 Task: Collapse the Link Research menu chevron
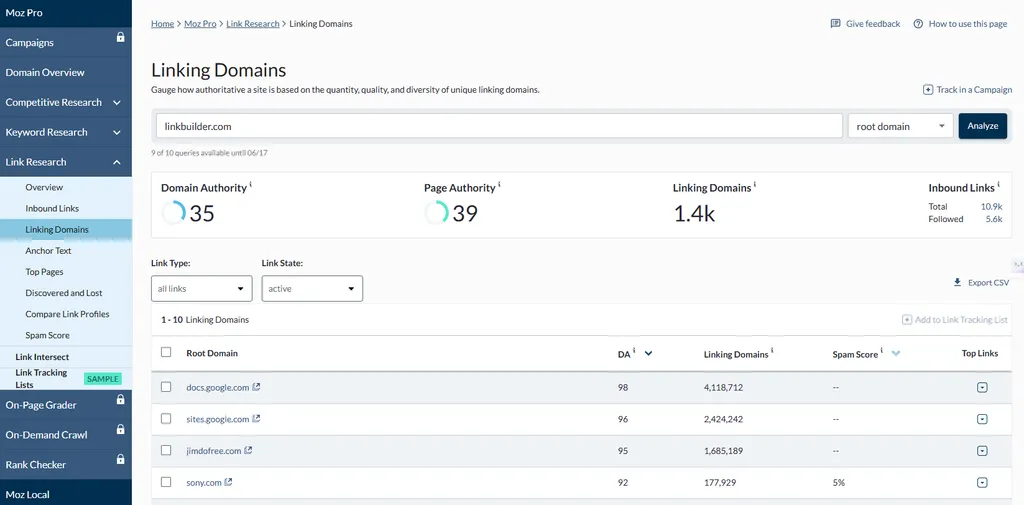pos(117,162)
